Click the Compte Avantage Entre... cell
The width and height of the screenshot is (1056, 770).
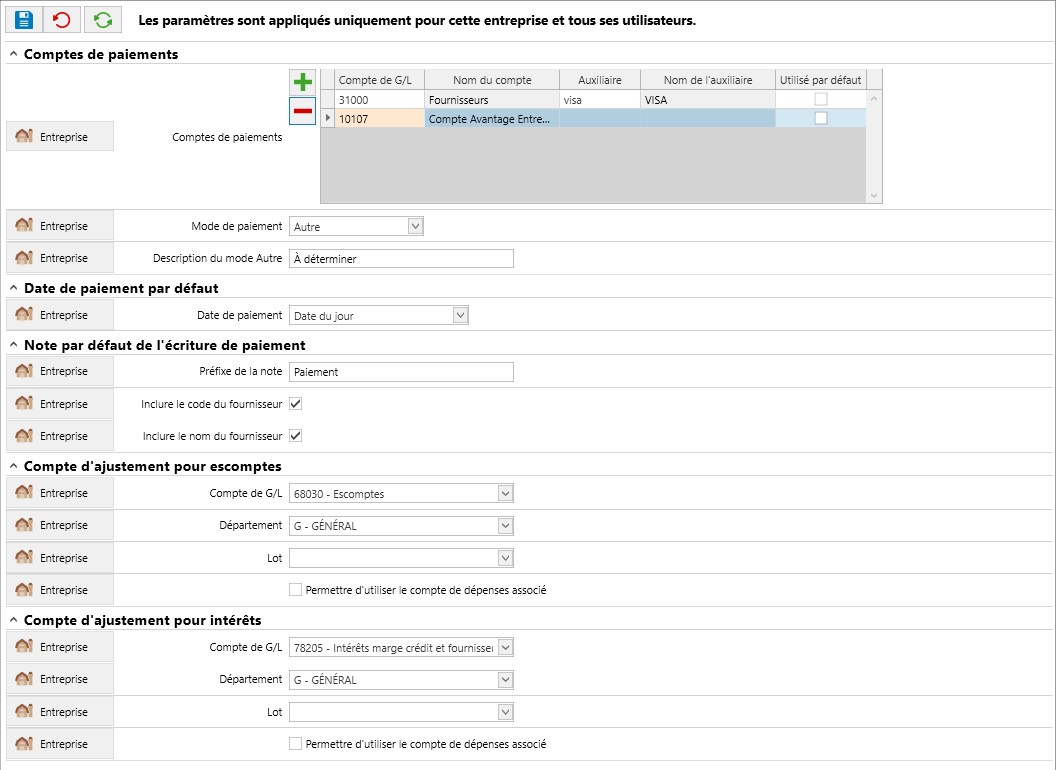(492, 119)
